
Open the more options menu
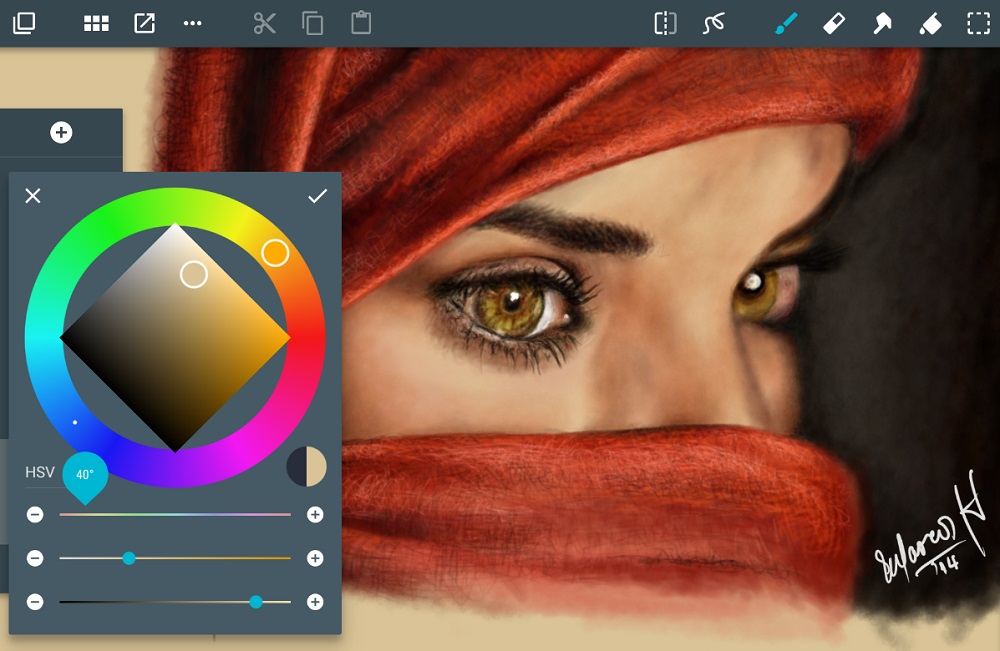click(x=193, y=23)
